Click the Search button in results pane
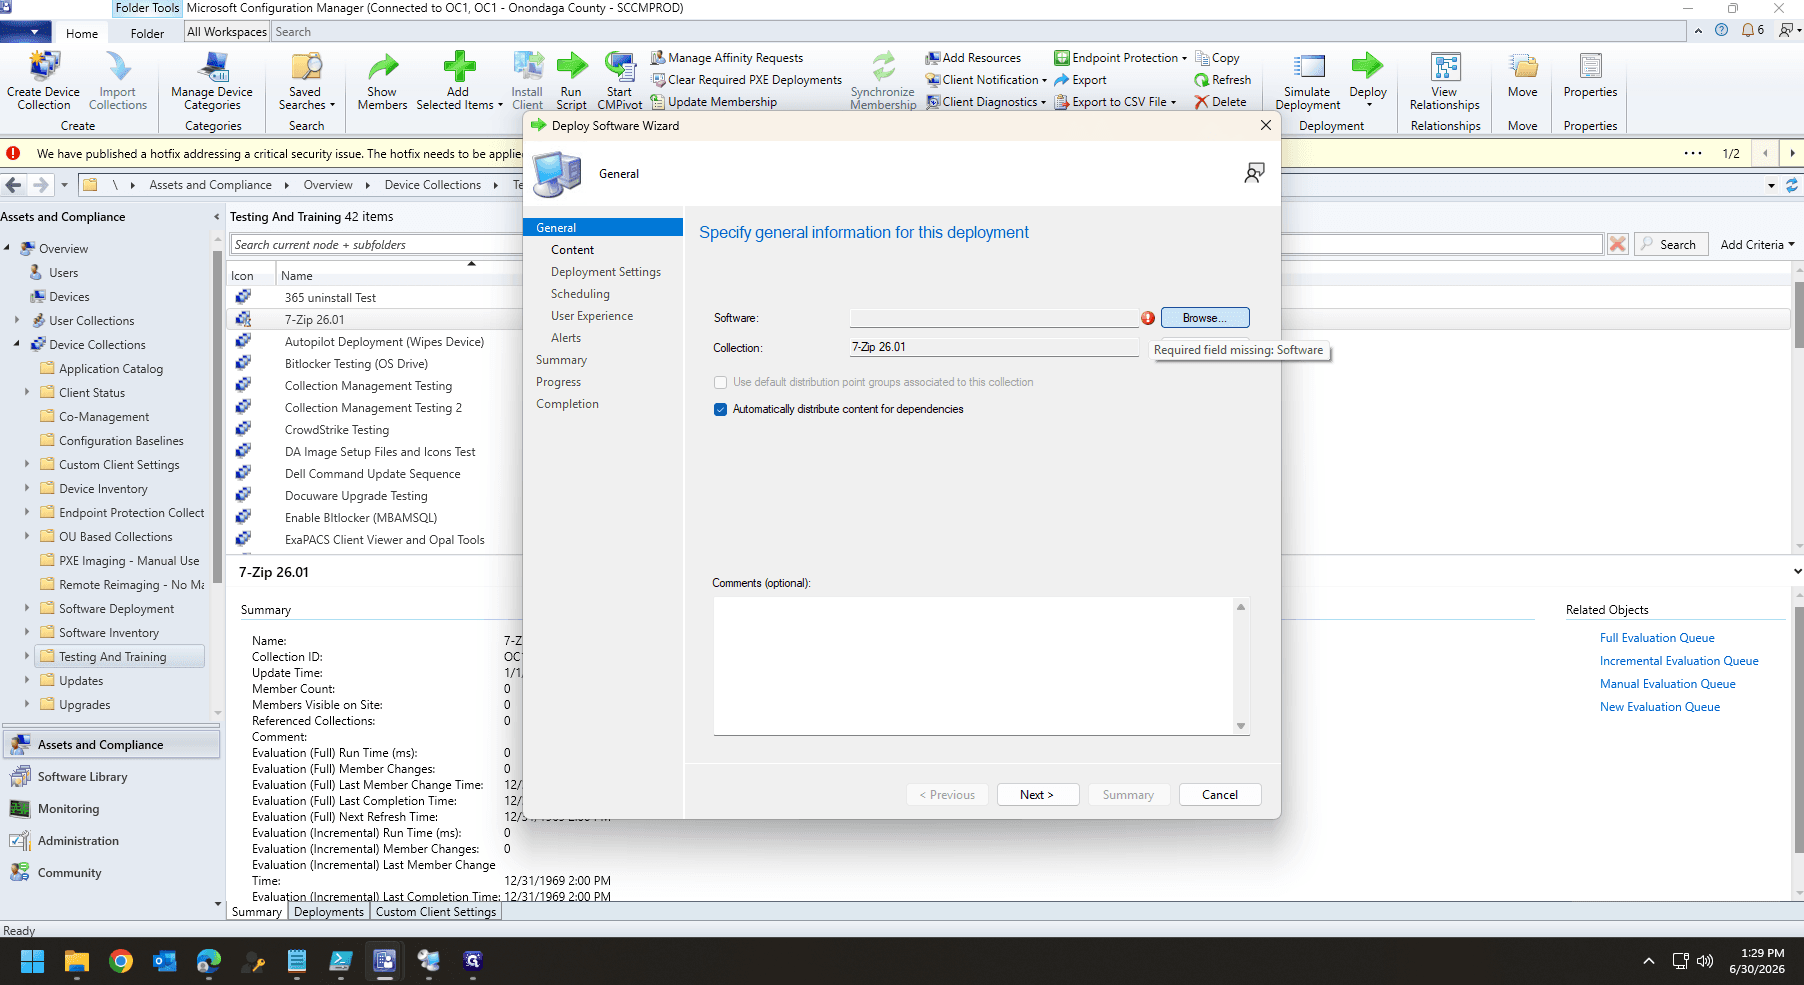 point(1670,245)
